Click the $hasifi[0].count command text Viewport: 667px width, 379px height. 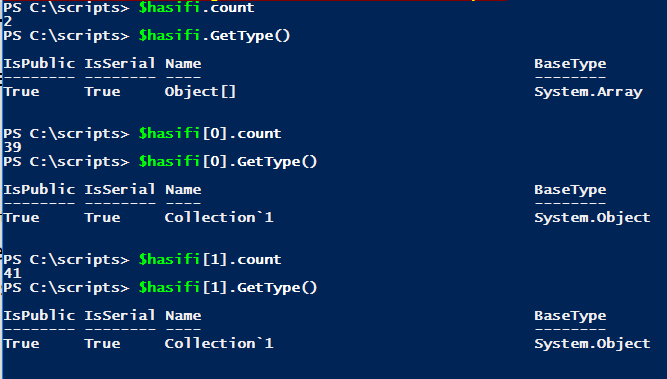pos(210,134)
